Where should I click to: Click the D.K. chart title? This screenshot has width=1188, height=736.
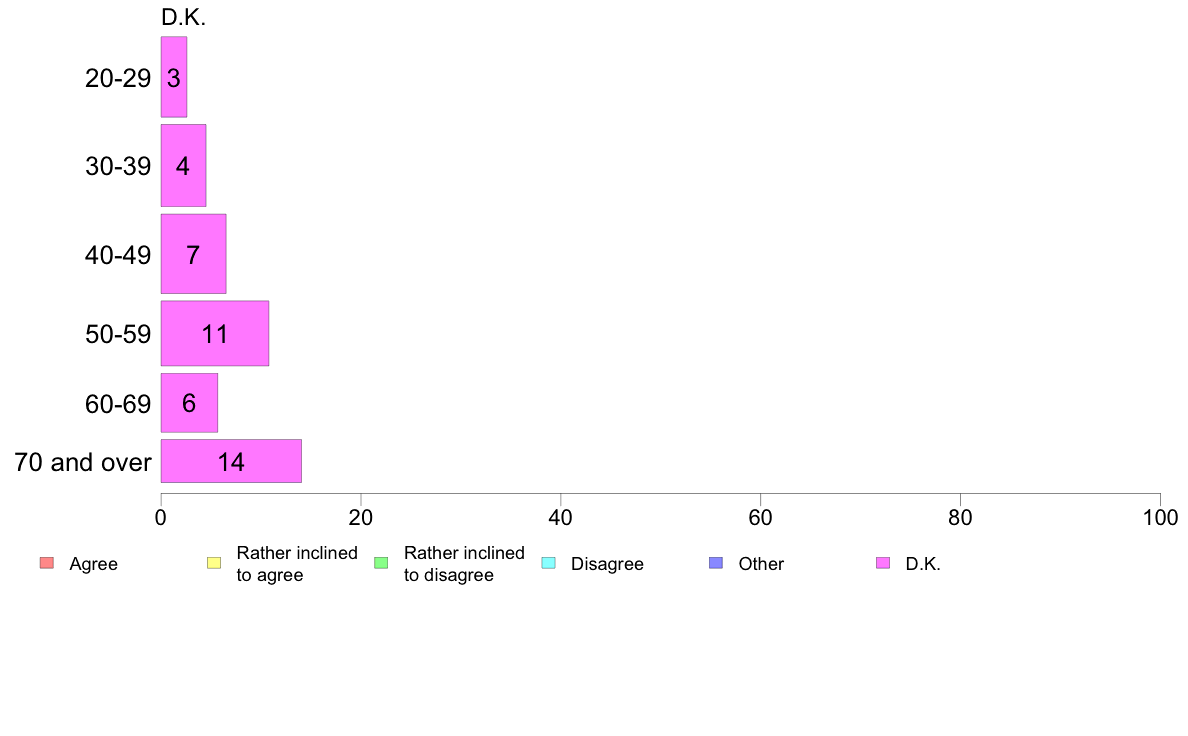[183, 17]
